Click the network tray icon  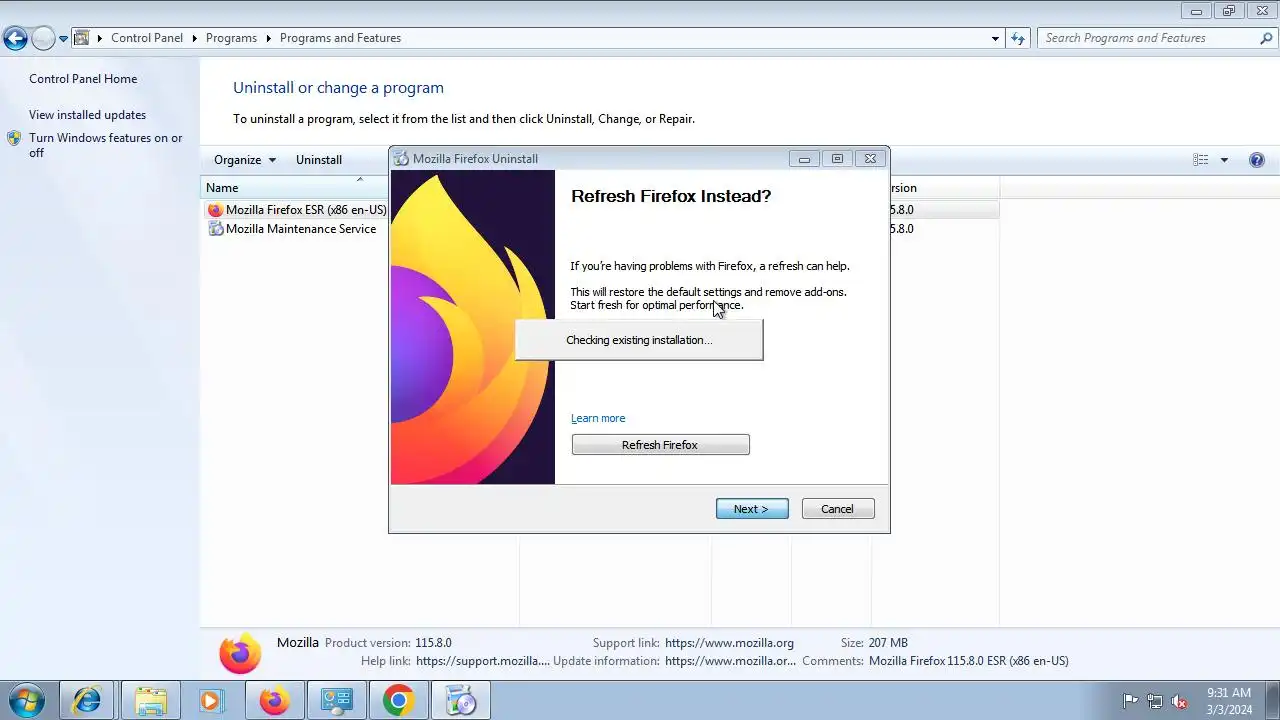click(x=1155, y=701)
